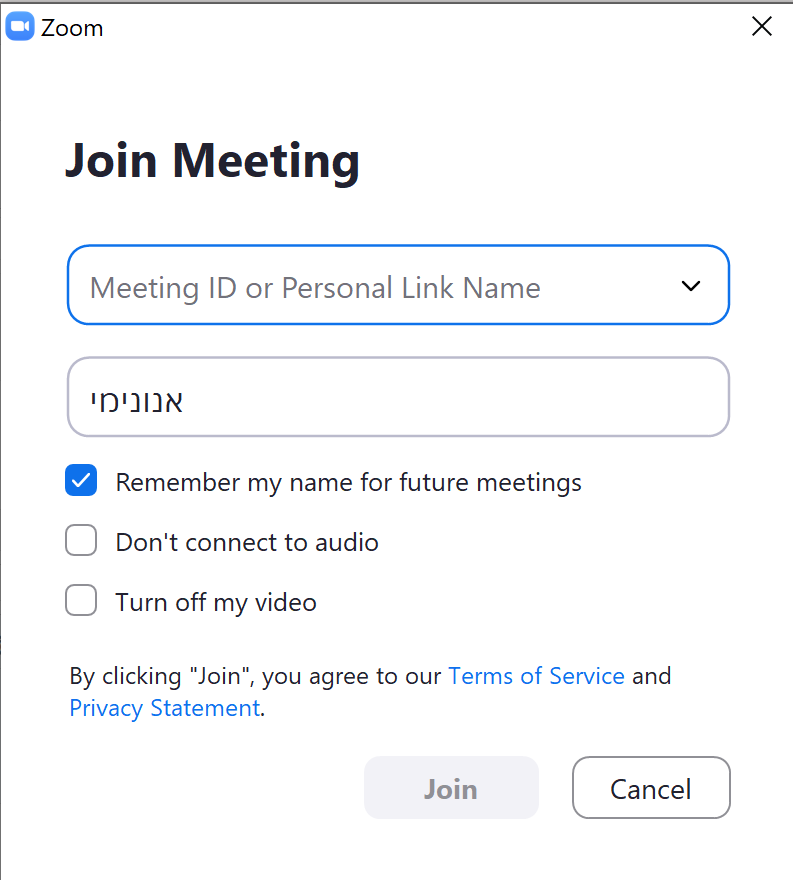Open the Terms of Service link
This screenshot has width=793, height=880.
pos(536,676)
